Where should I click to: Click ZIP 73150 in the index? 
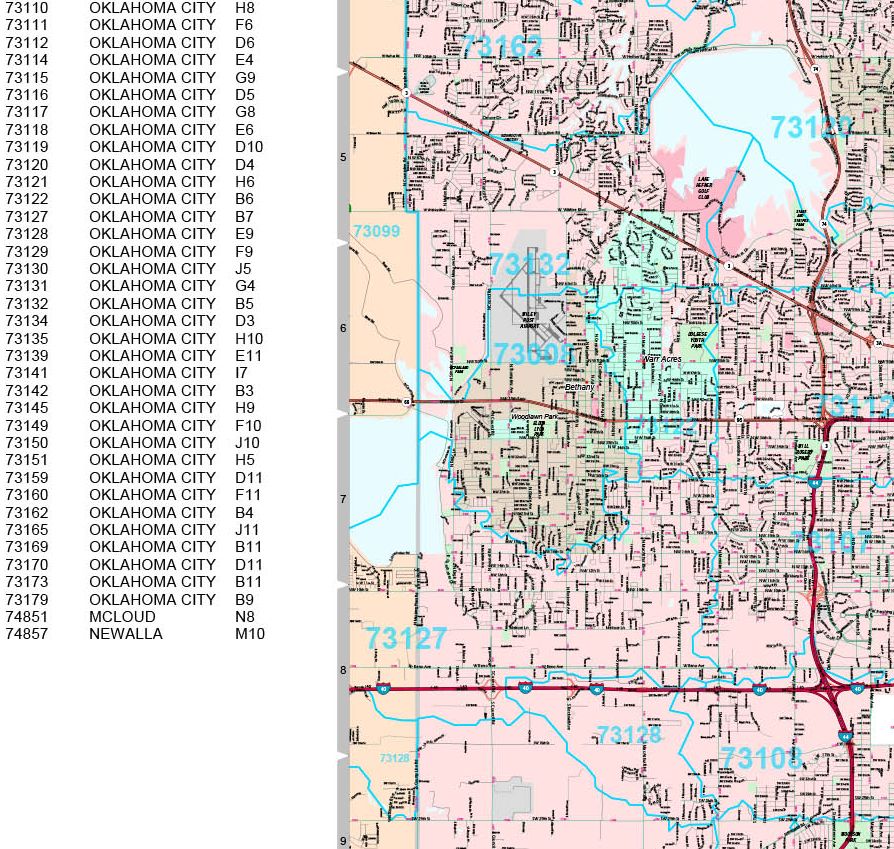pos(27,442)
